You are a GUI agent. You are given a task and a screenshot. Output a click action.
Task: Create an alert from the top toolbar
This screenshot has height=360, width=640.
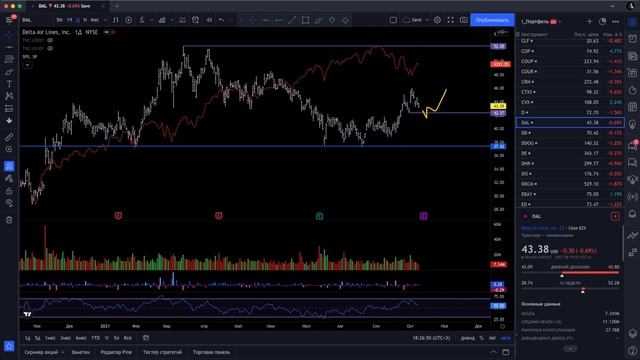(196, 20)
